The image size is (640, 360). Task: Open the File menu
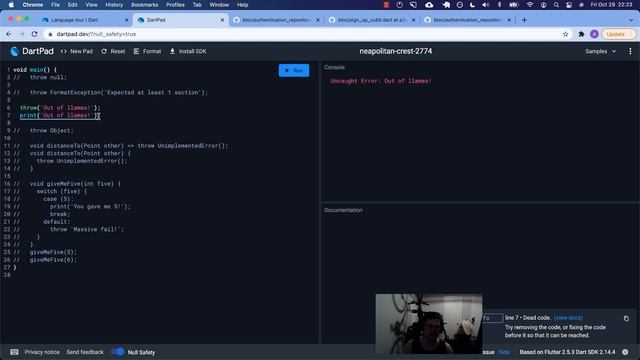55,5
